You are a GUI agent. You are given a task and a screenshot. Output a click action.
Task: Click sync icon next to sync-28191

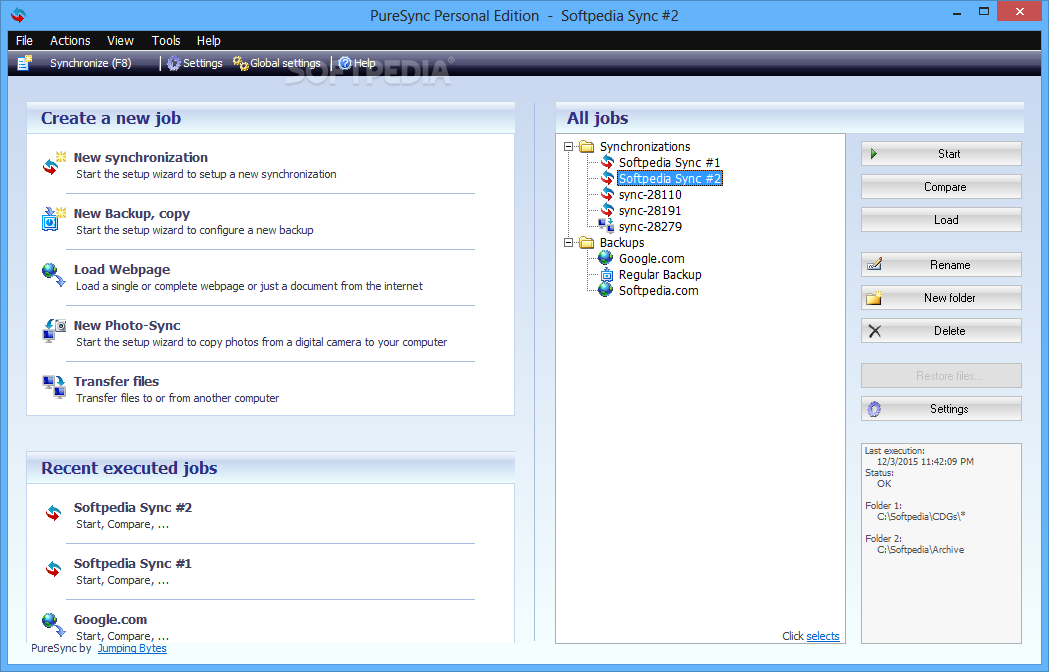tap(607, 210)
